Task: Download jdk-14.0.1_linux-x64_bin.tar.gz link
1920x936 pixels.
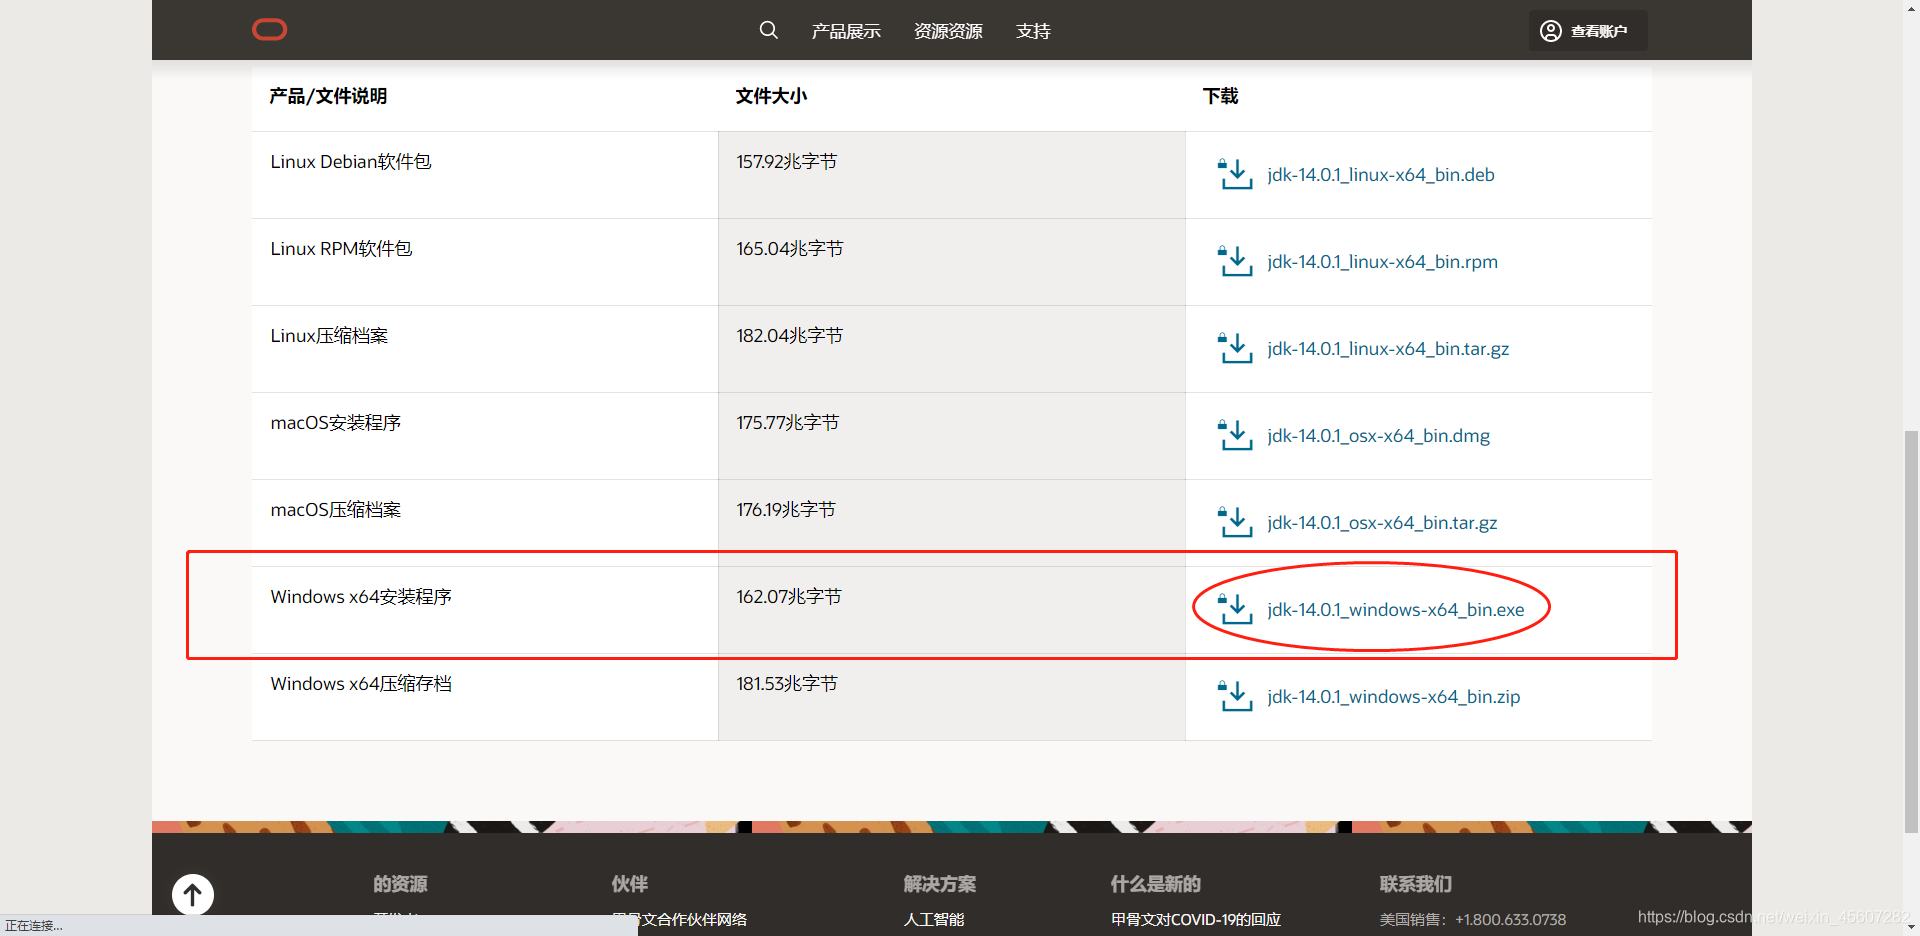Action: point(1388,349)
